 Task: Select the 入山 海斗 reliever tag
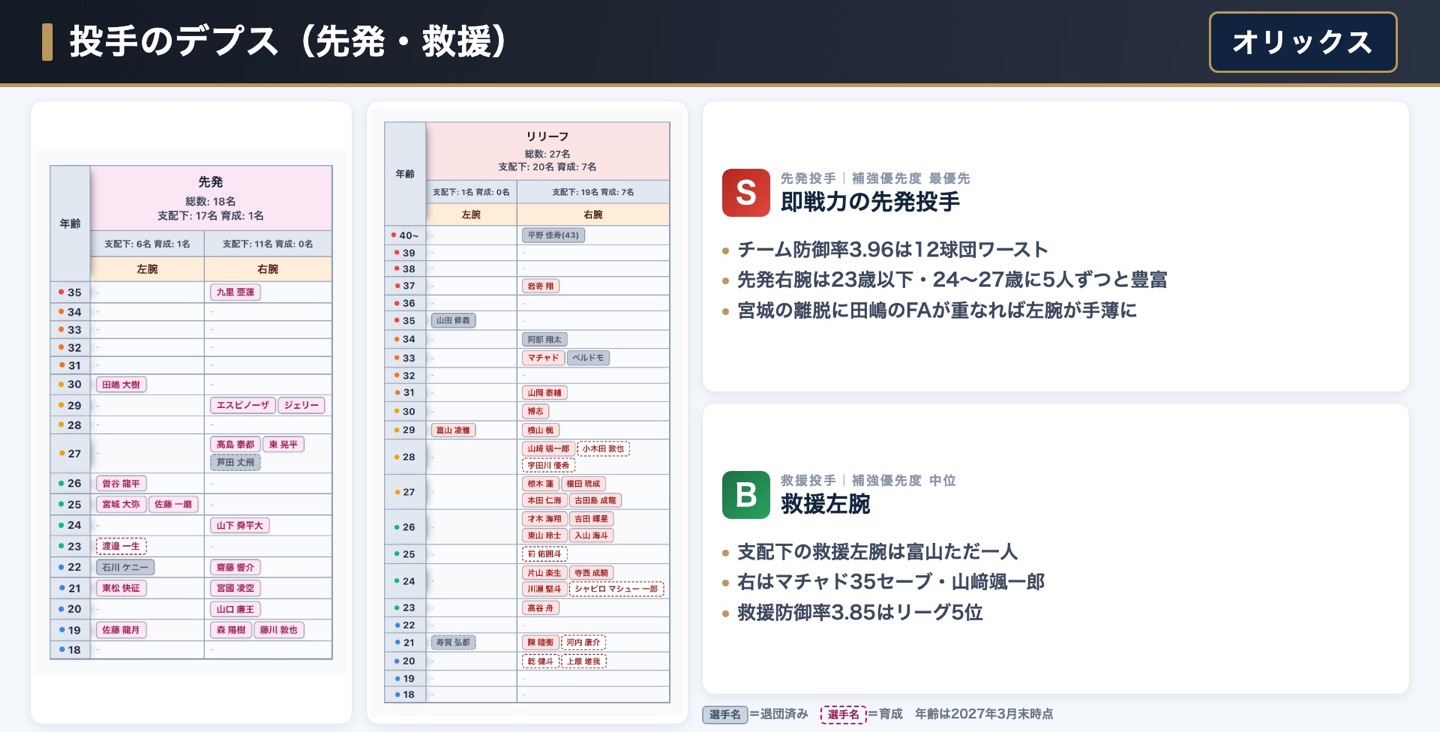point(591,535)
